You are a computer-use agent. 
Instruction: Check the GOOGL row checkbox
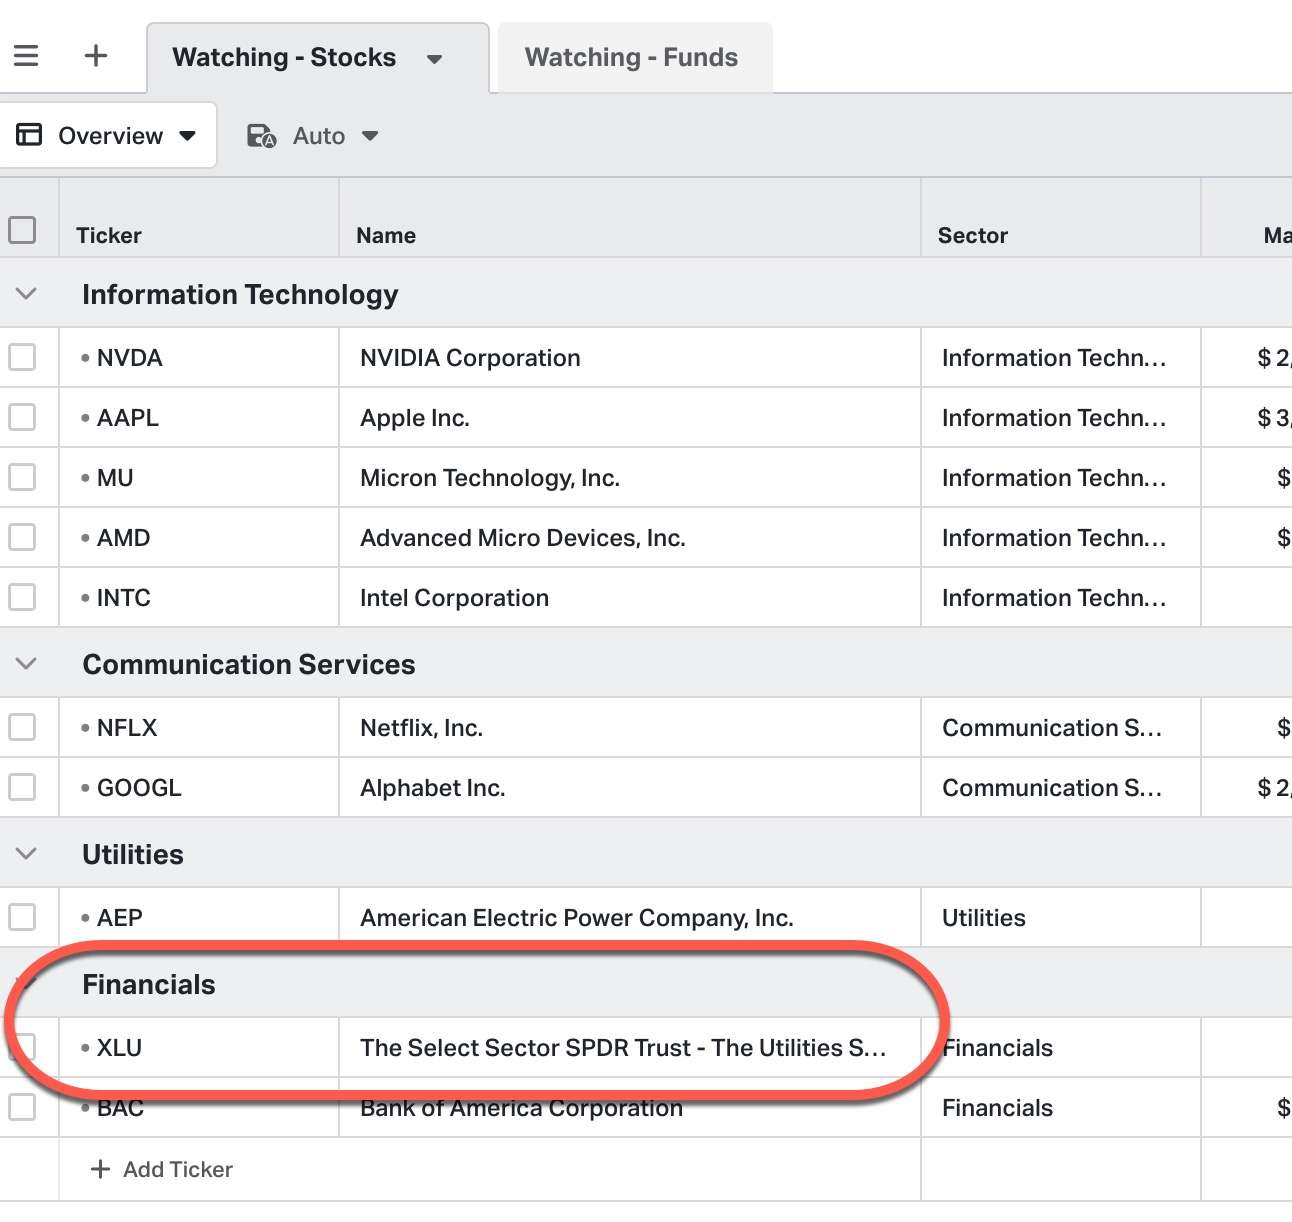pyautogui.click(x=22, y=787)
